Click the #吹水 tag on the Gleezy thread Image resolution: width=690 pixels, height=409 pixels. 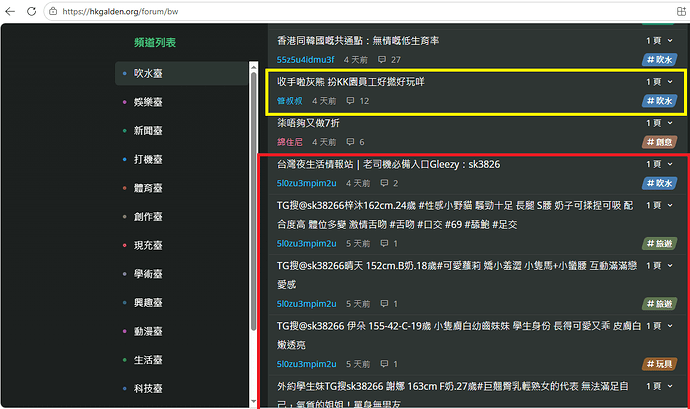click(x=659, y=183)
